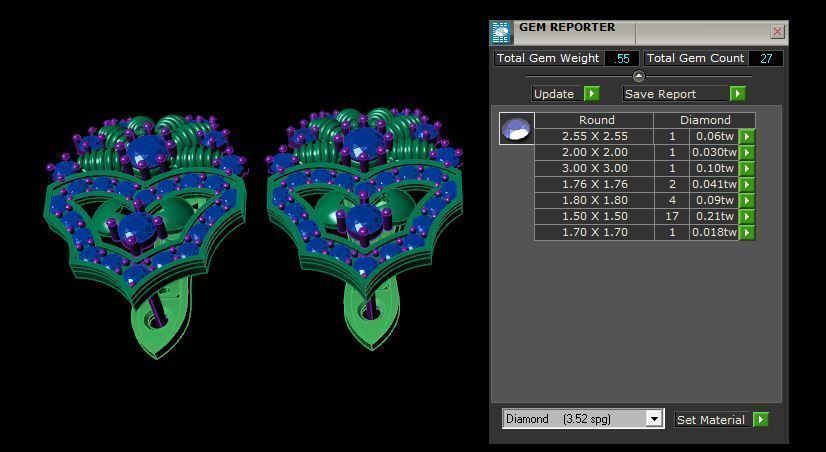Click green arrow for 2.55 X 2.55 row
826x452 pixels.
[747, 136]
